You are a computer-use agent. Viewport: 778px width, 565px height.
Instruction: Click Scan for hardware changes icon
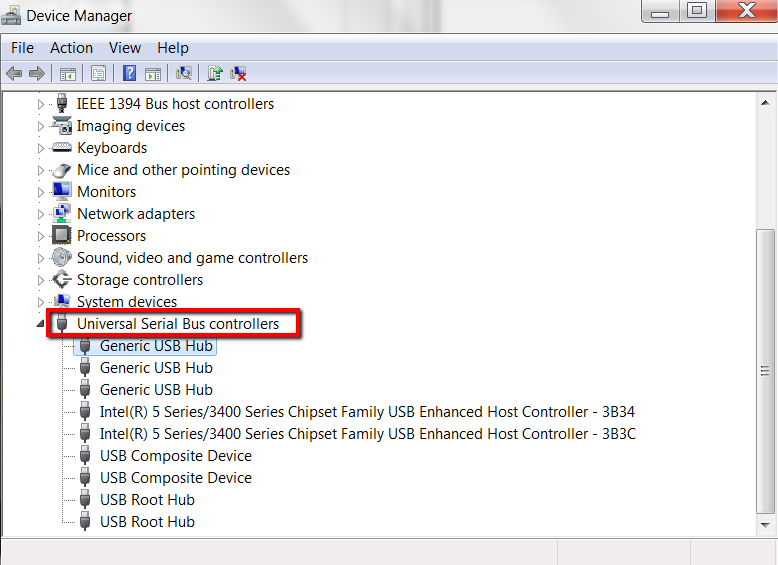(x=183, y=73)
